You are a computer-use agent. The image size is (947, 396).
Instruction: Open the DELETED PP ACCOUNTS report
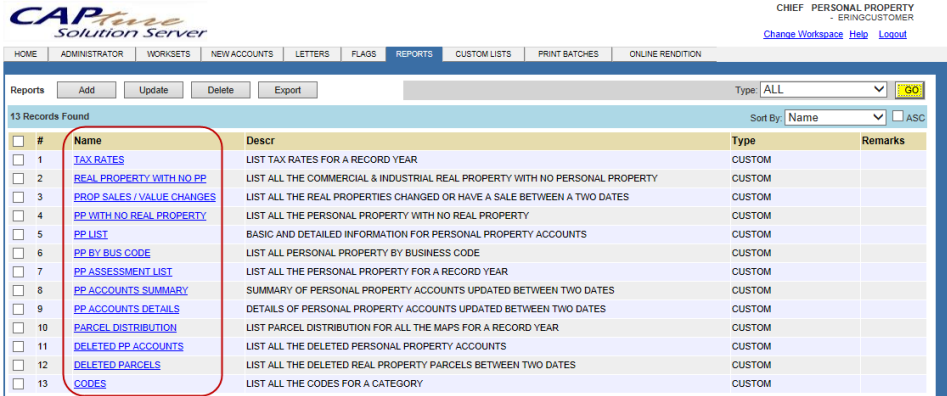tap(129, 346)
